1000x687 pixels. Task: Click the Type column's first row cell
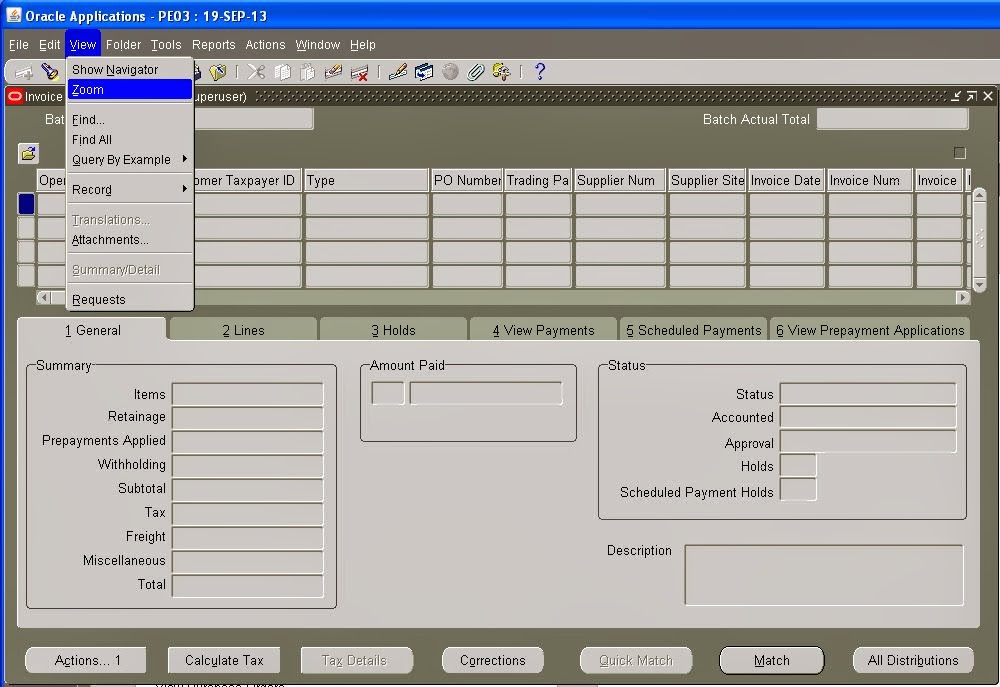[x=366, y=204]
